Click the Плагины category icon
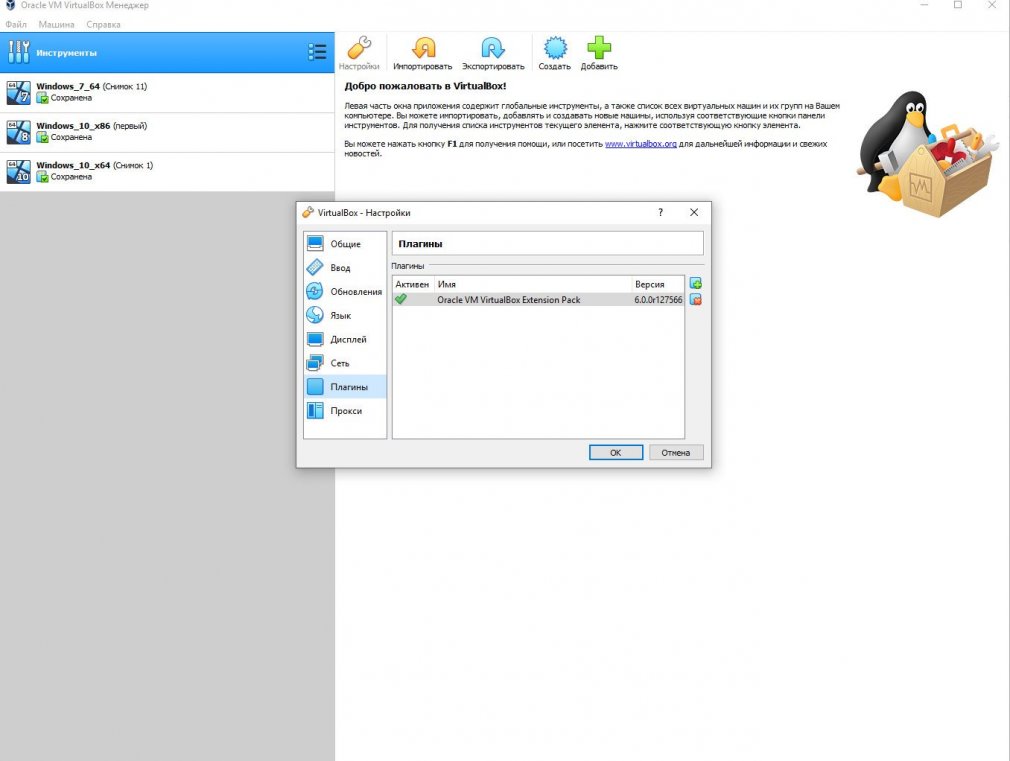The width and height of the screenshot is (1010, 761). tap(315, 387)
